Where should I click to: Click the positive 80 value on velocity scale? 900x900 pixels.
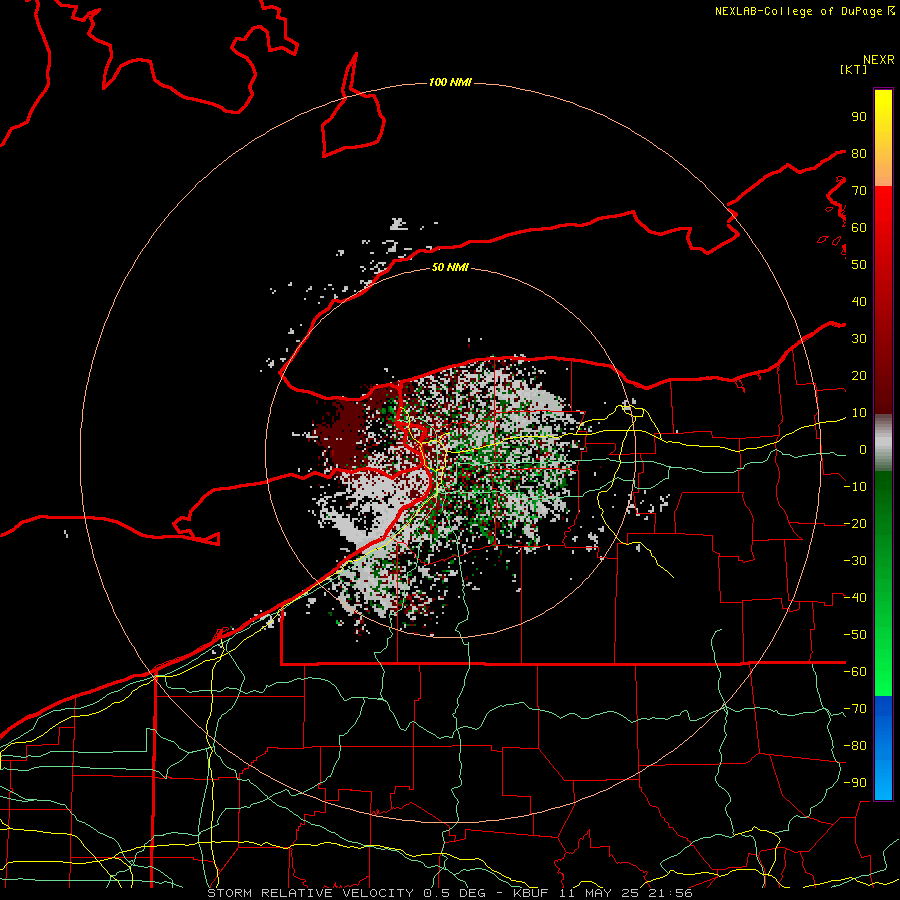point(859,154)
